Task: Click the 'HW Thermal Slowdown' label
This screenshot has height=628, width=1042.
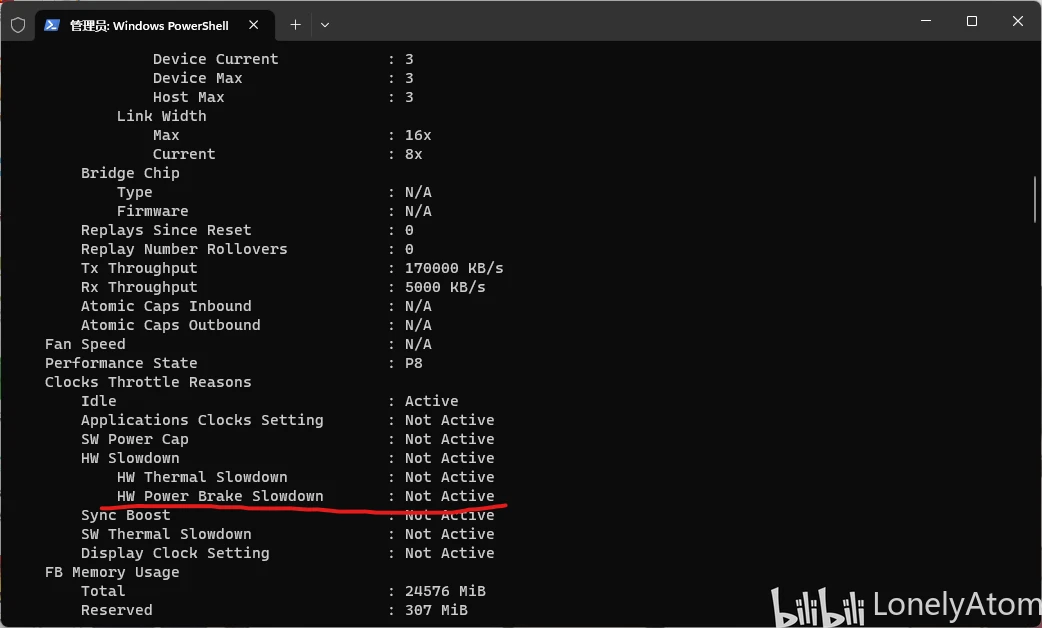Action: click(x=202, y=478)
